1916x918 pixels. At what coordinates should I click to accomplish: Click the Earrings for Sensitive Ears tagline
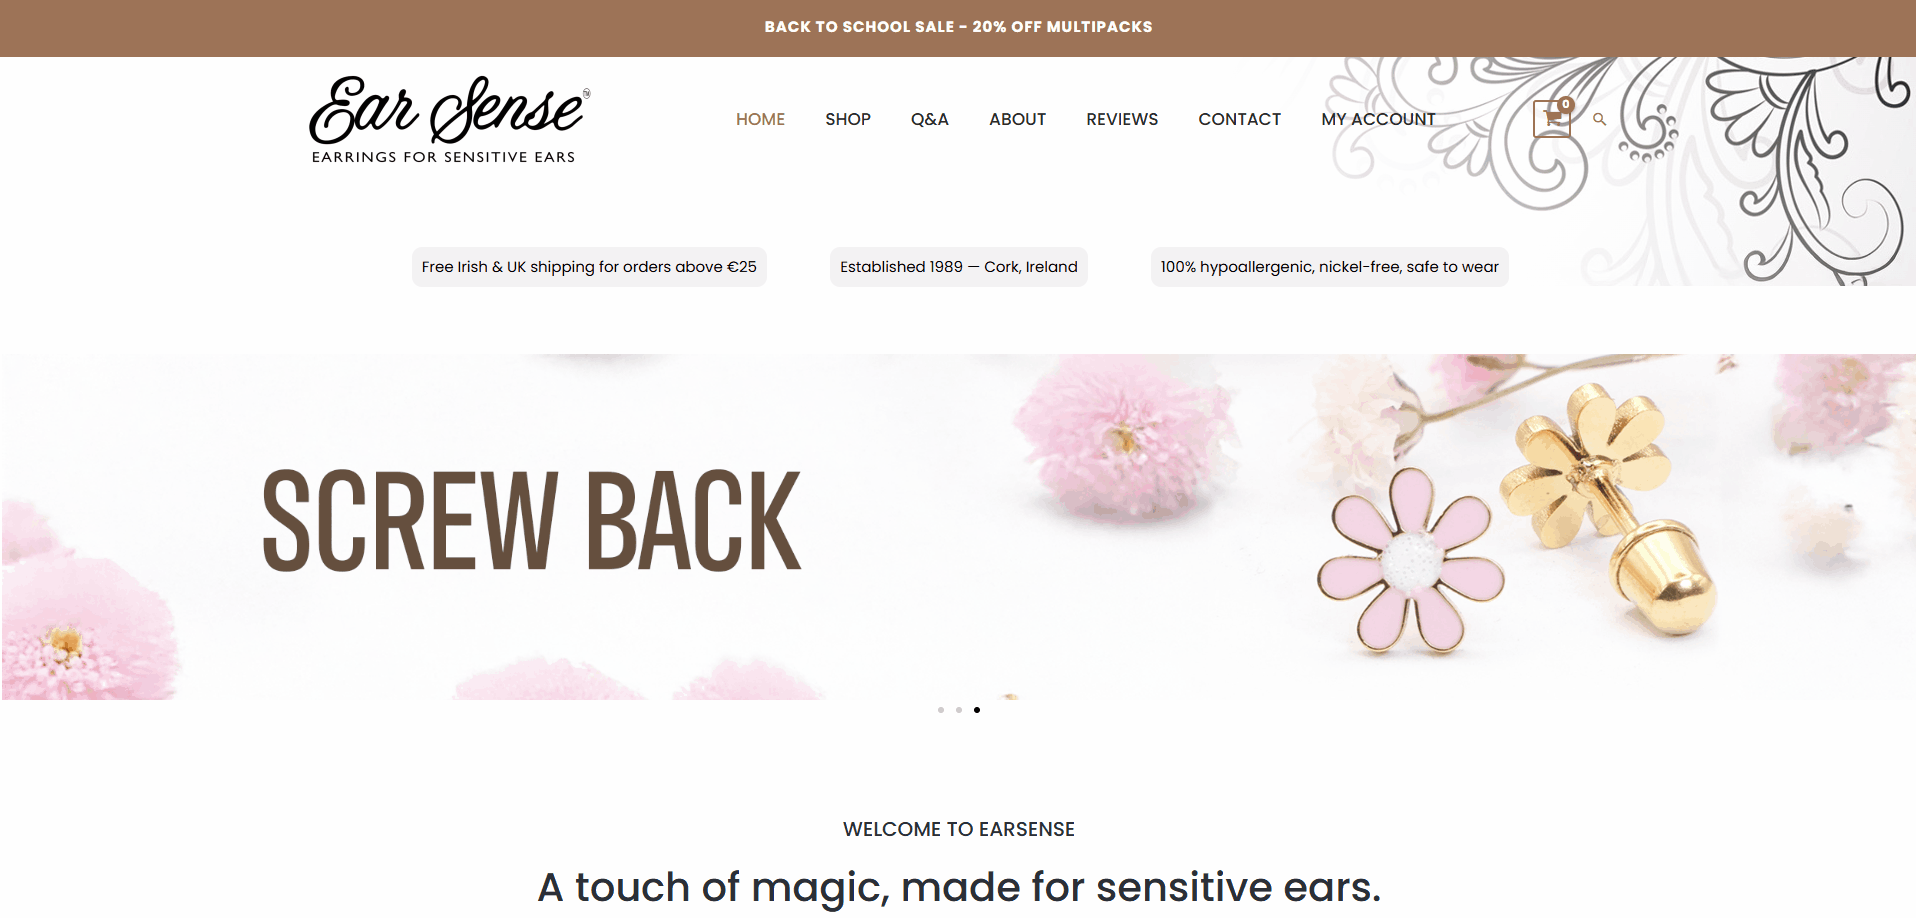(443, 157)
